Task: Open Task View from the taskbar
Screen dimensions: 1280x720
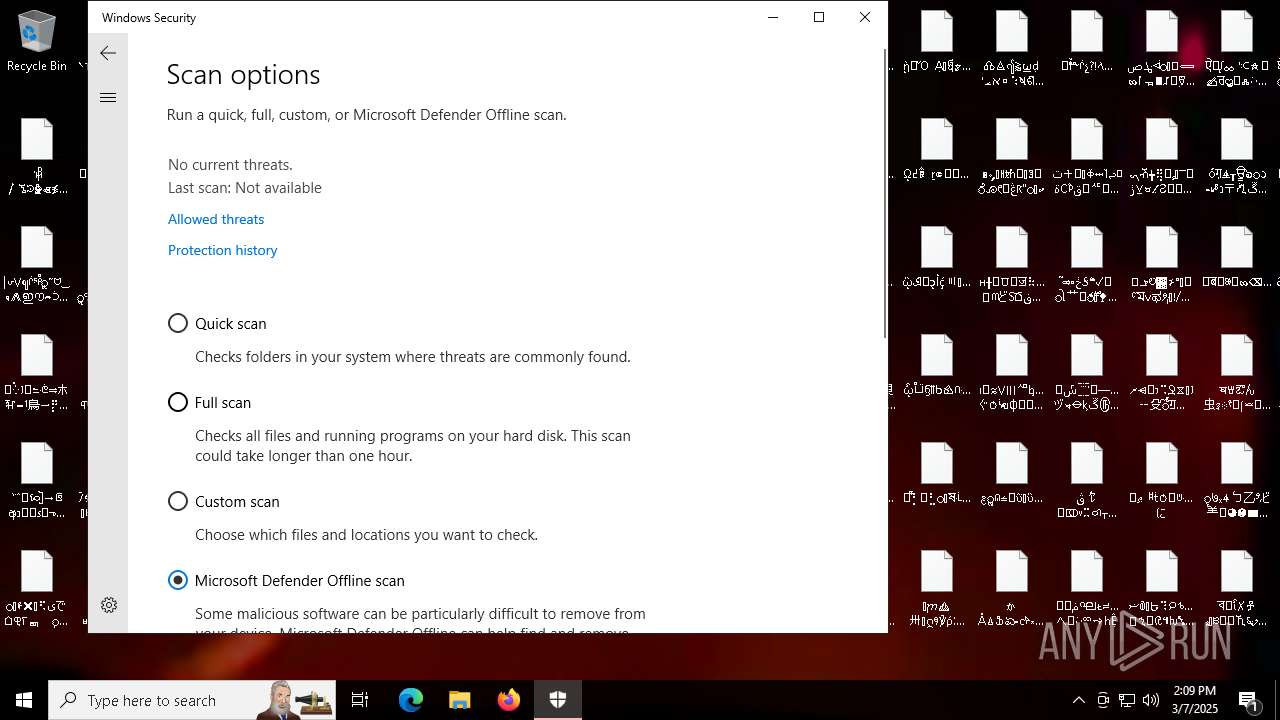Action: [x=360, y=700]
